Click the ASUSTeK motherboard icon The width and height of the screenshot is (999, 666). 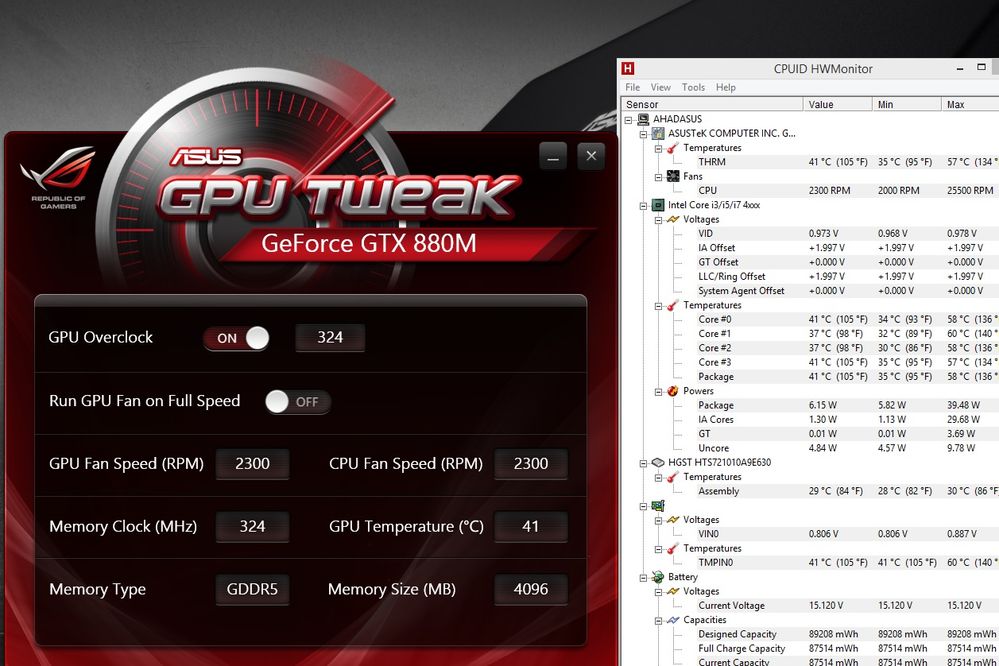(x=658, y=133)
